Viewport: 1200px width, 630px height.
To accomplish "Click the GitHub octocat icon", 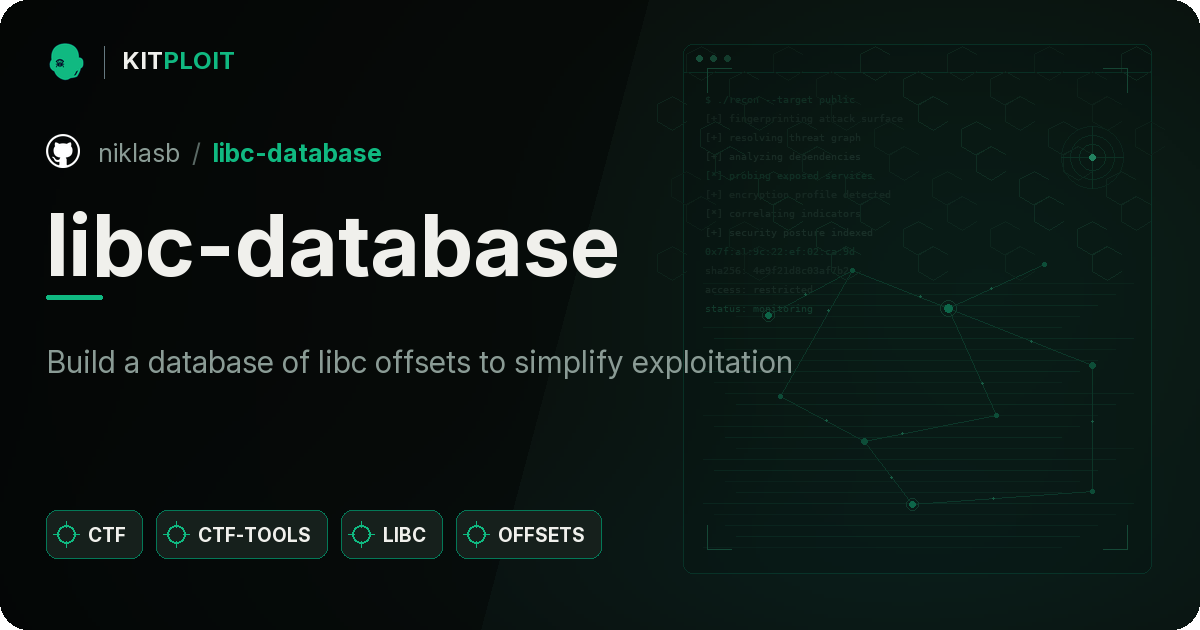I will coord(63,152).
